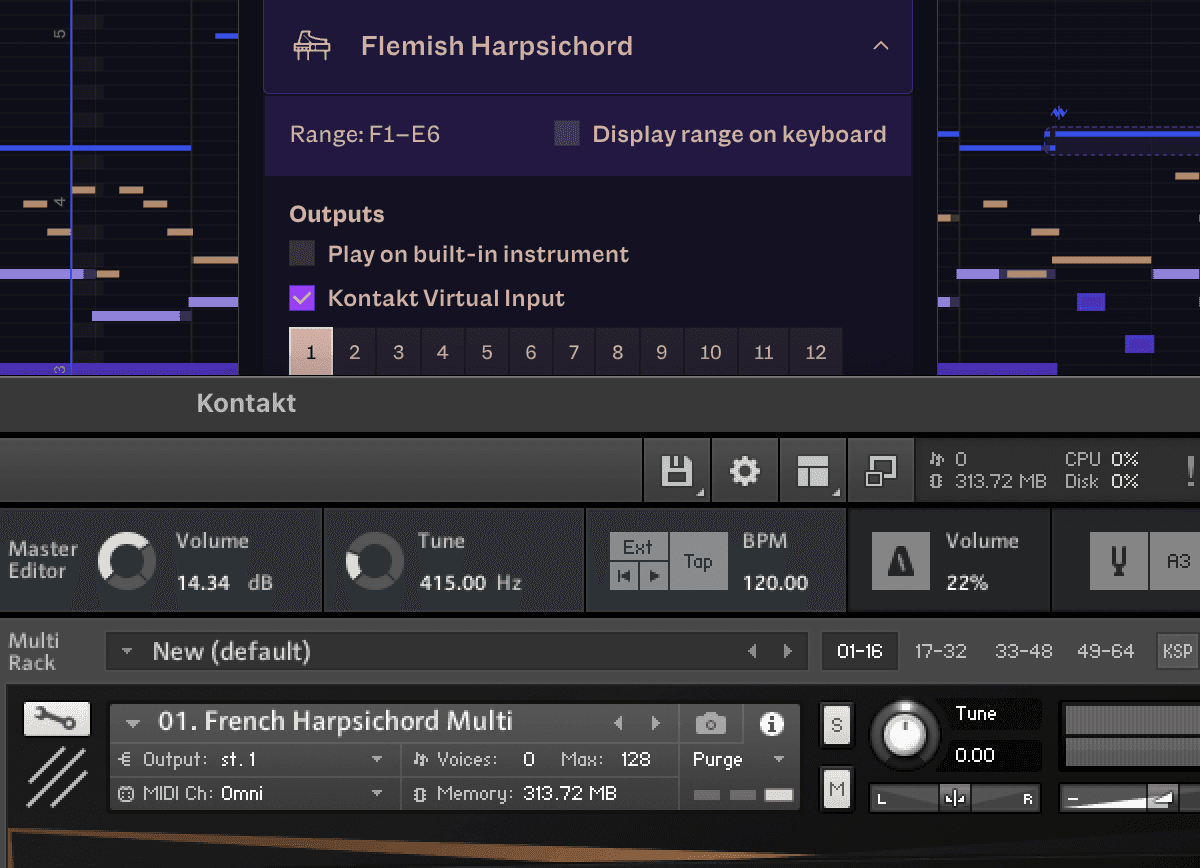Switch to the 17-32 channel tab
The image size is (1200, 868).
(x=940, y=650)
